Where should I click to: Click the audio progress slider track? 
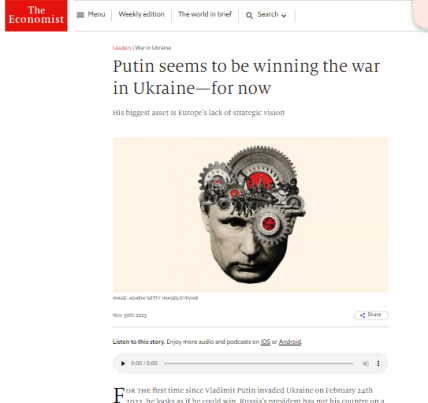point(258,363)
